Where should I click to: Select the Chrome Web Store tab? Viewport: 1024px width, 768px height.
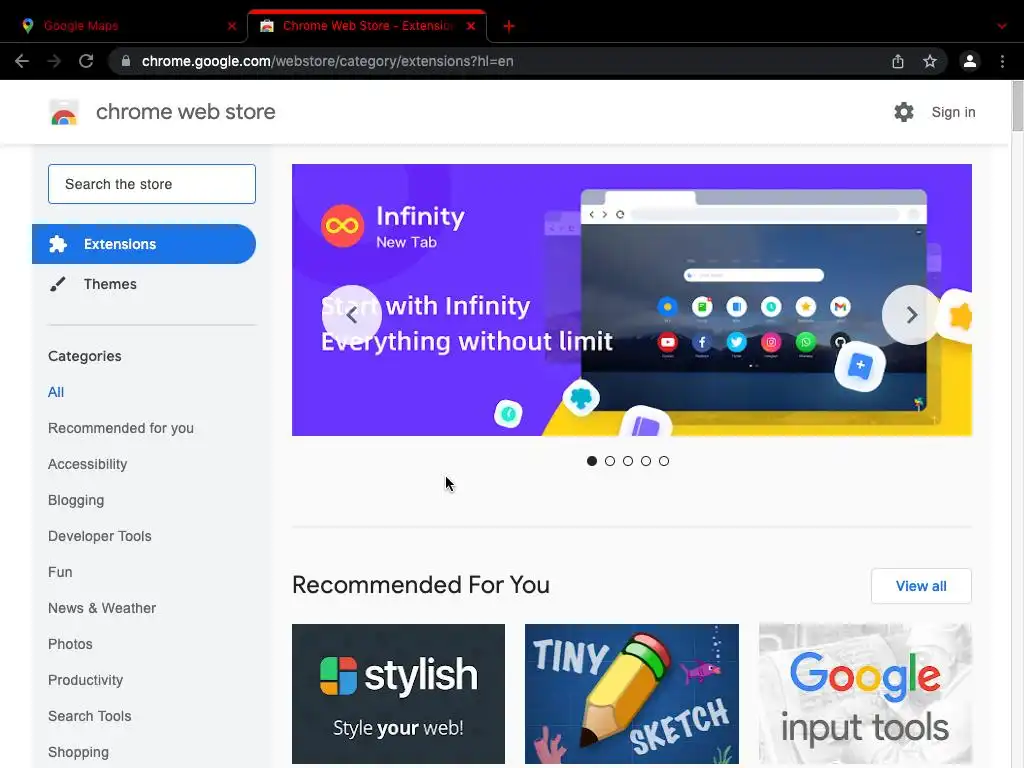367,26
